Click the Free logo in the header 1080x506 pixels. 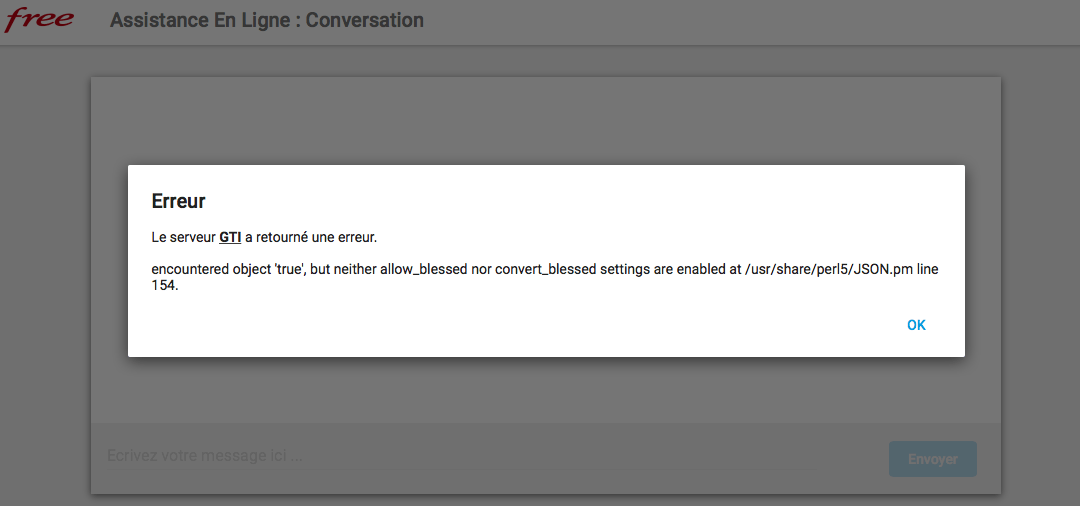[39, 19]
